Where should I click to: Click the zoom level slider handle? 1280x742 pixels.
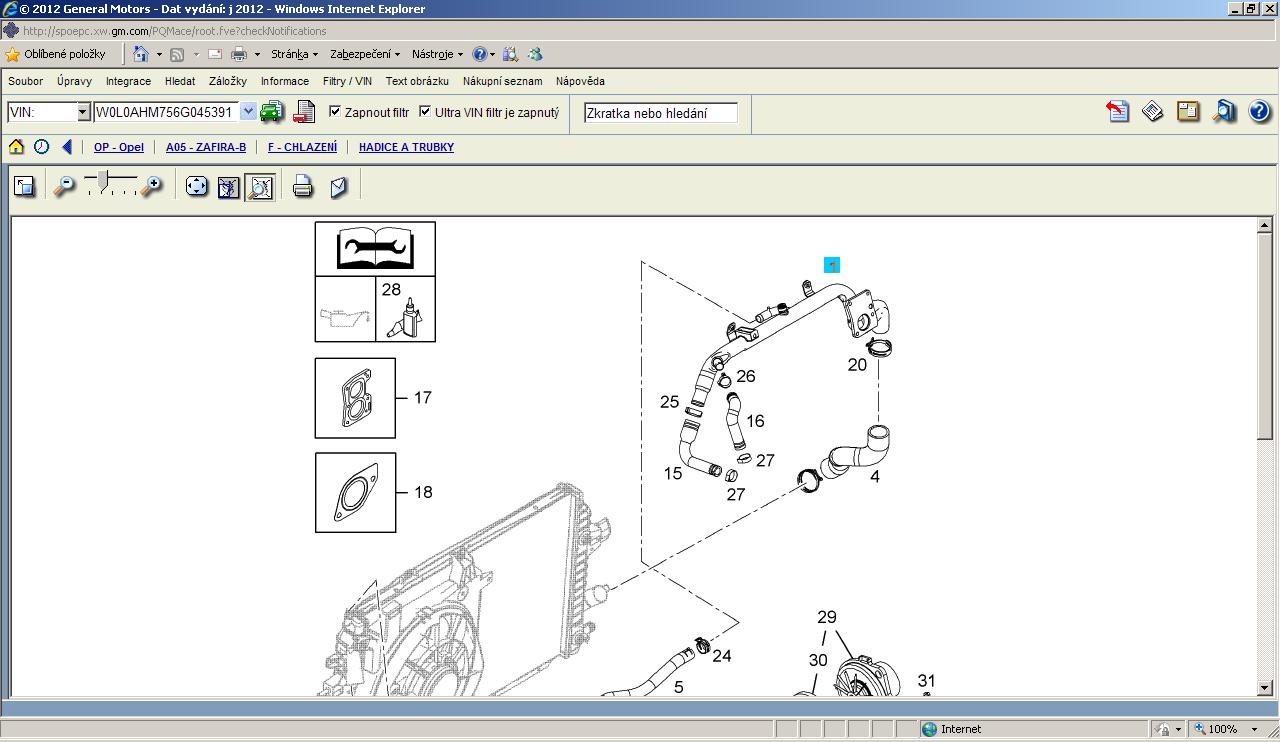(x=104, y=181)
